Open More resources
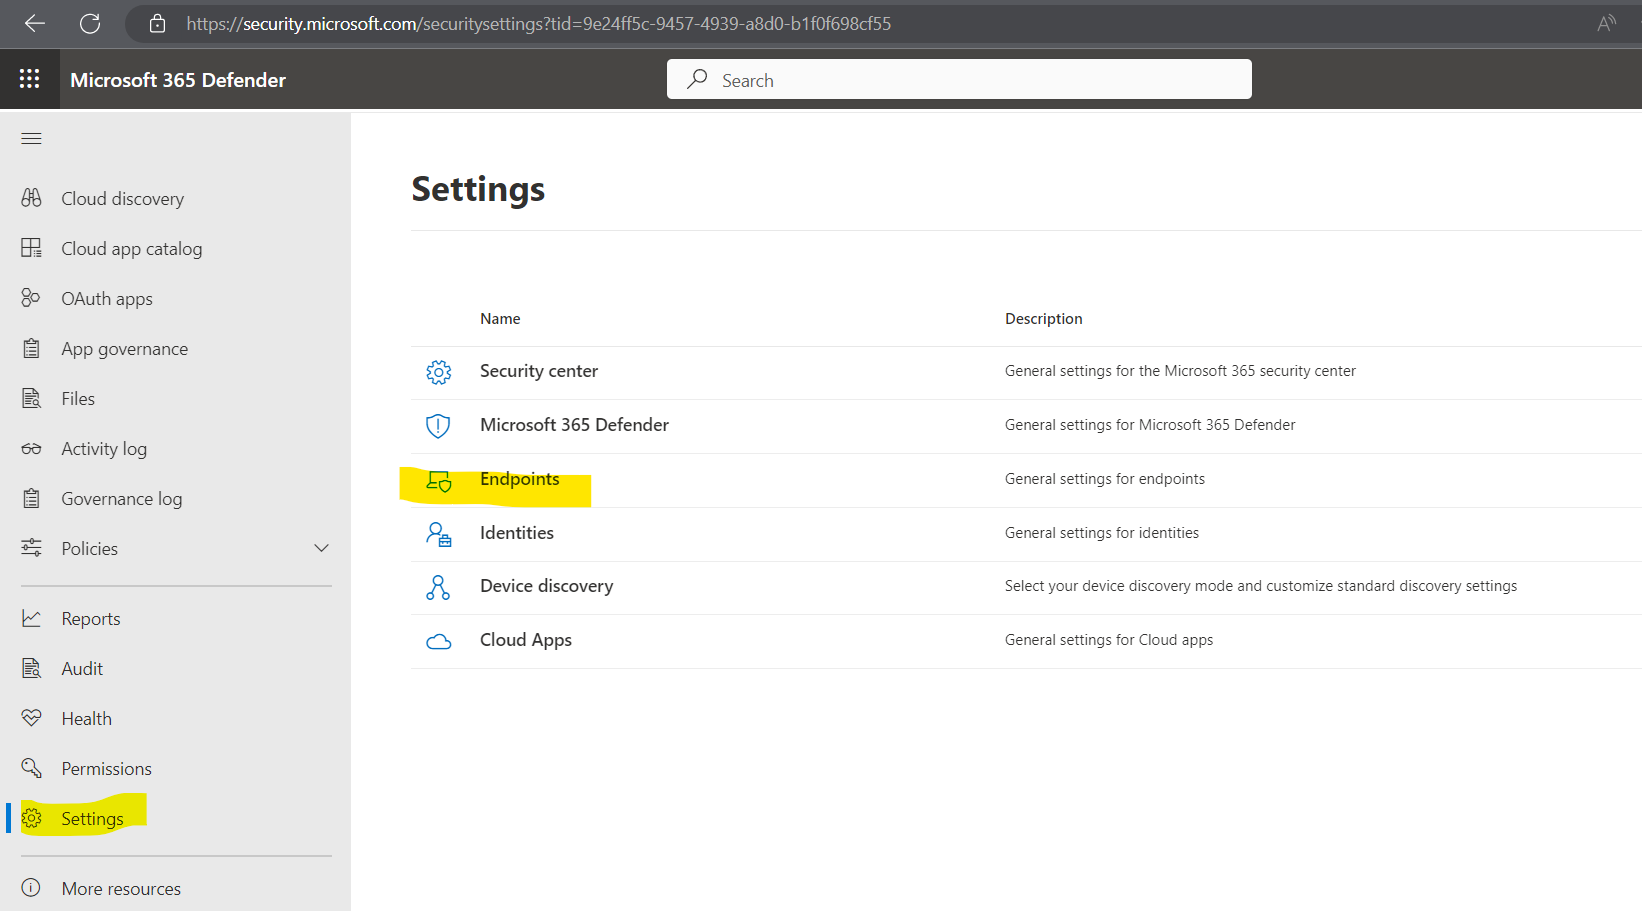The width and height of the screenshot is (1642, 911). (x=121, y=888)
